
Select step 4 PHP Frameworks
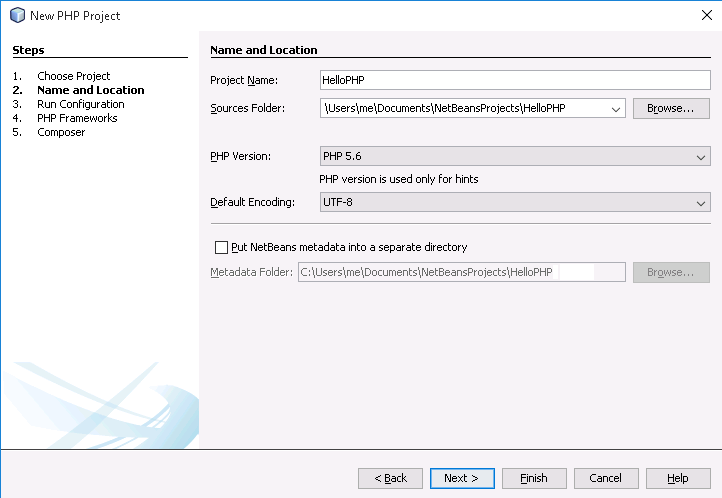point(77,118)
